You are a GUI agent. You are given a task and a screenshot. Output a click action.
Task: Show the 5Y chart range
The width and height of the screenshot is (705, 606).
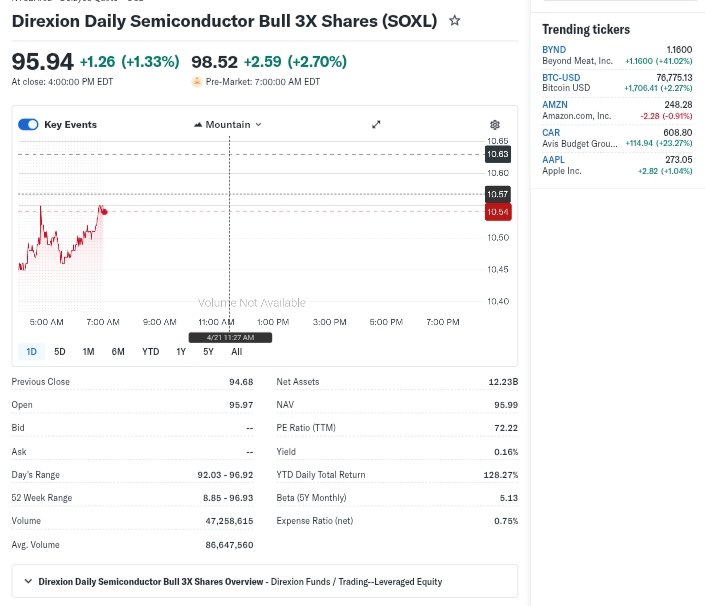point(208,351)
